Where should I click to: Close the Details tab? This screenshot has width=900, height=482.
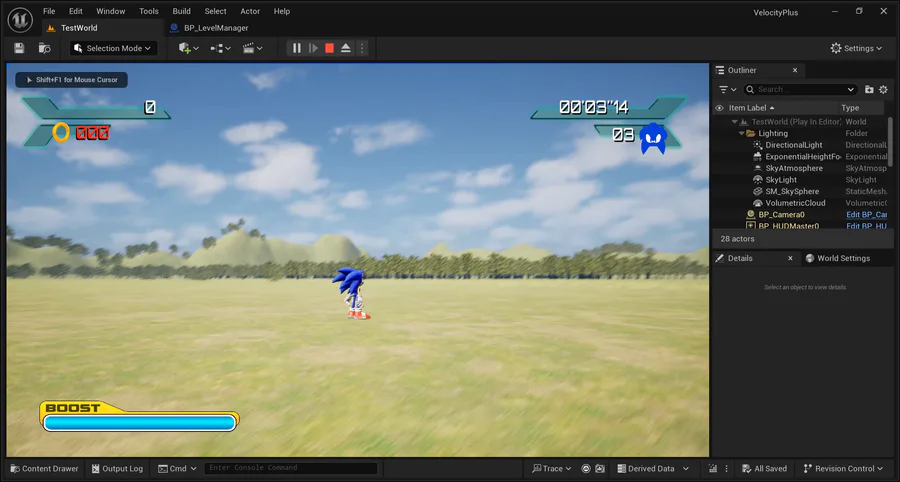coord(790,258)
